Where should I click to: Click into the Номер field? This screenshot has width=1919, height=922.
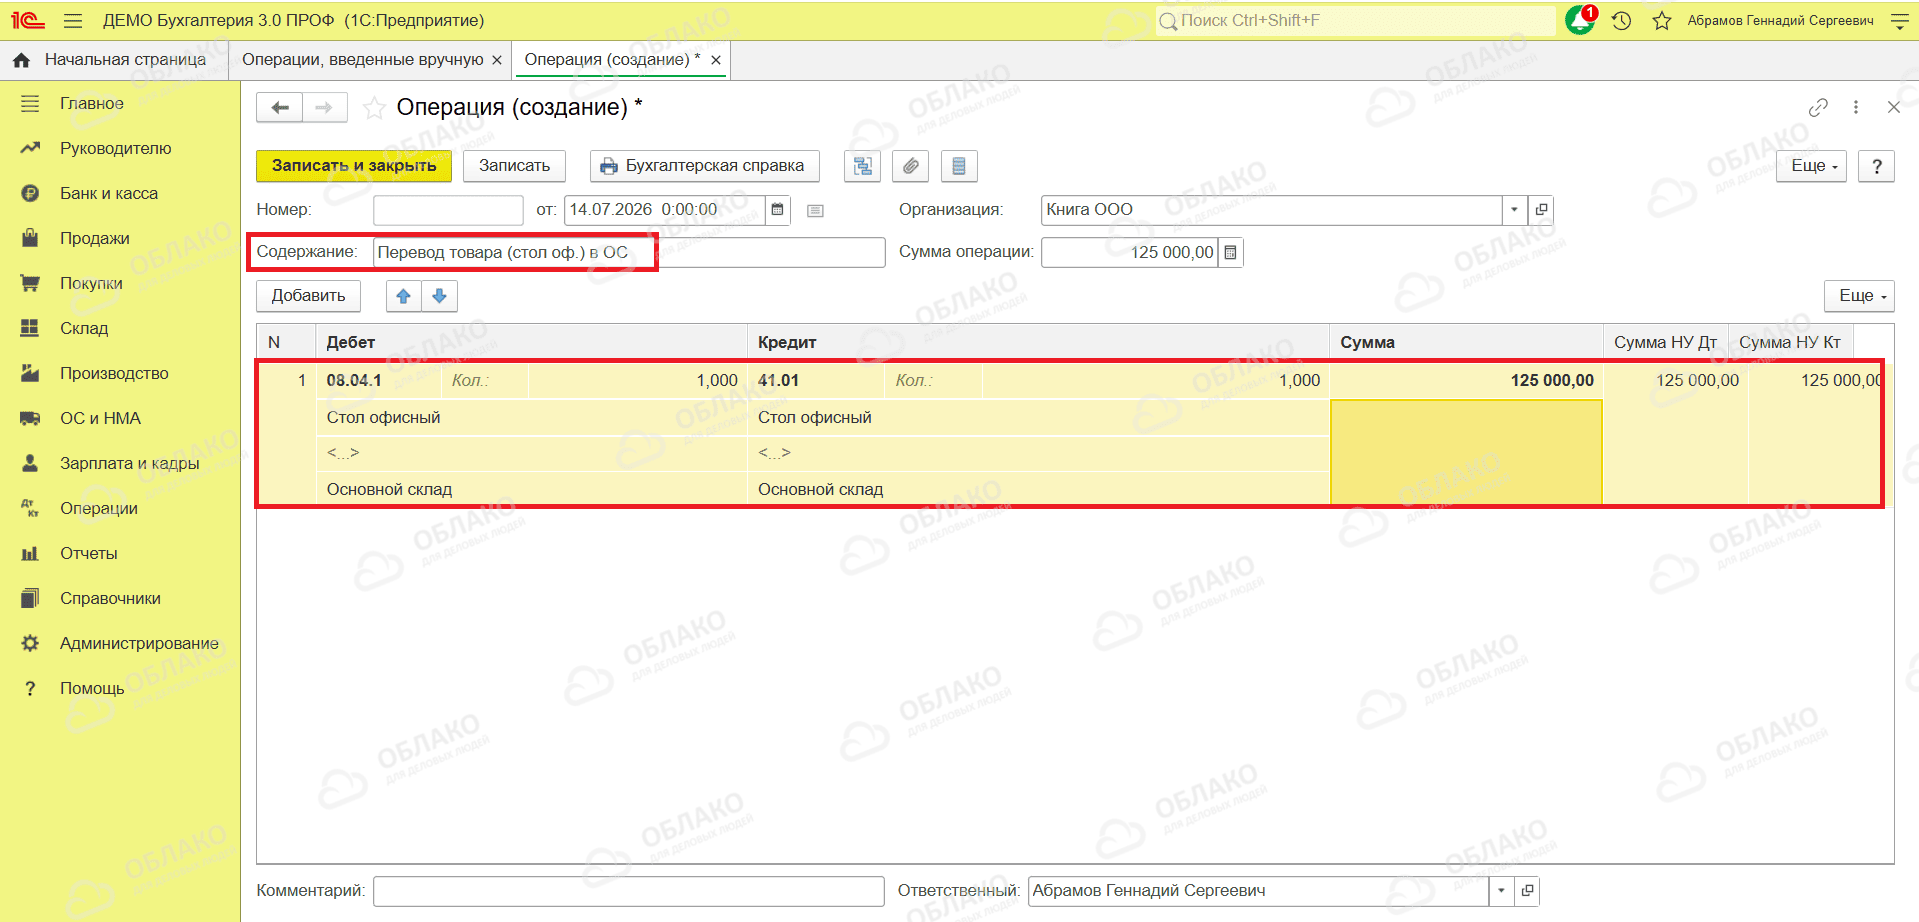tap(448, 210)
